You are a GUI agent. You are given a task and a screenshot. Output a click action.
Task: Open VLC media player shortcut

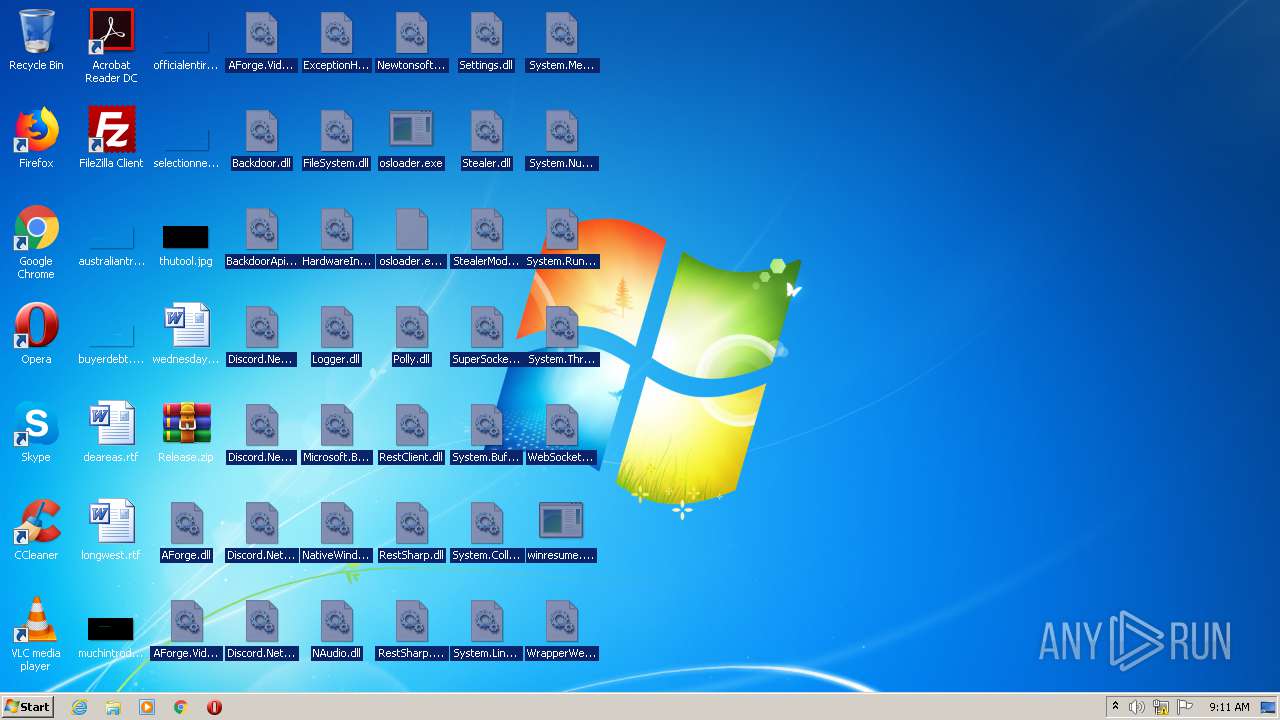pyautogui.click(x=36, y=634)
